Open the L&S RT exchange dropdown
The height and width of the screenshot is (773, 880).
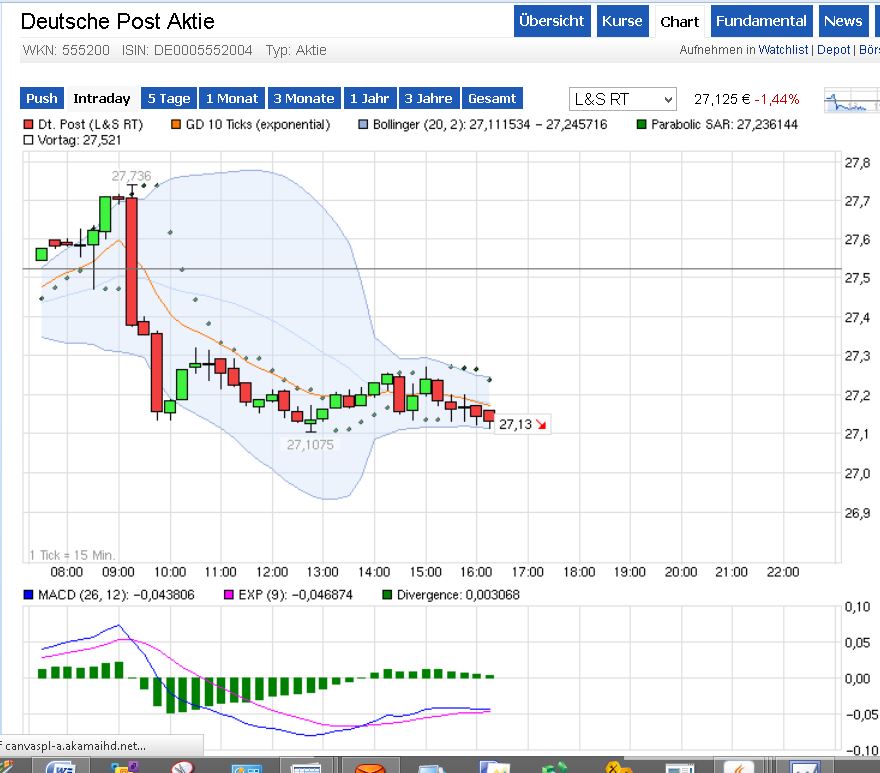[623, 99]
